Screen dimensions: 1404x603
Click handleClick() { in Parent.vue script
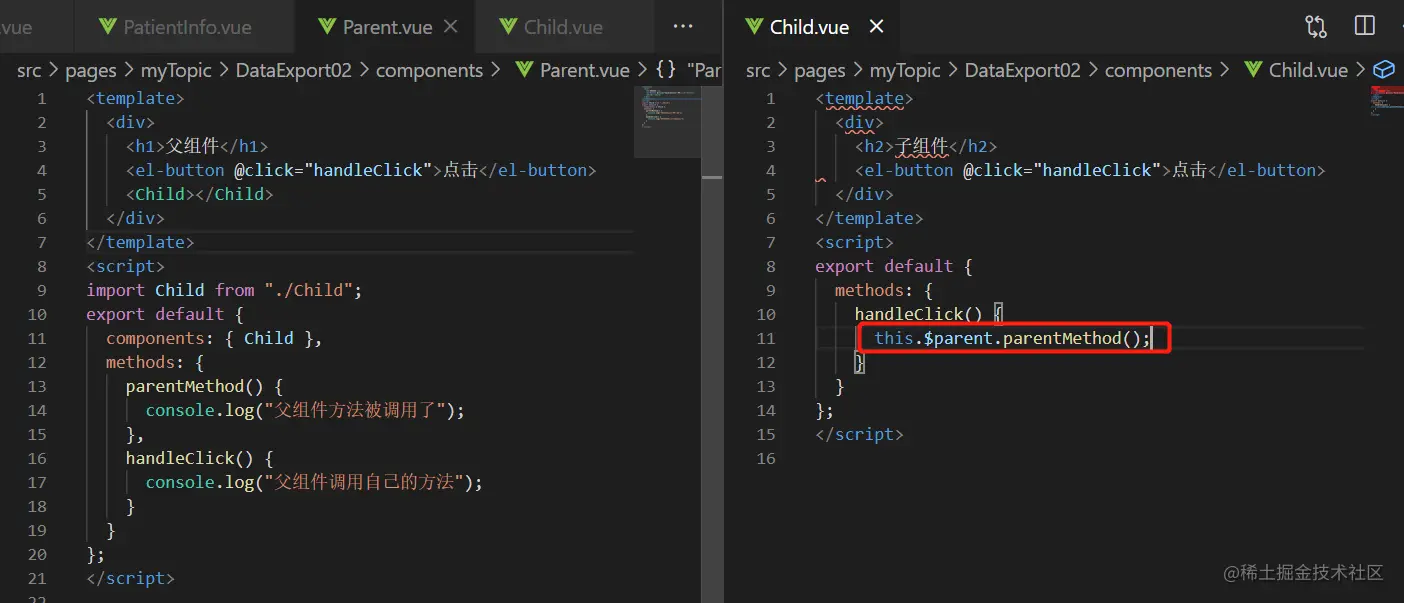200,458
